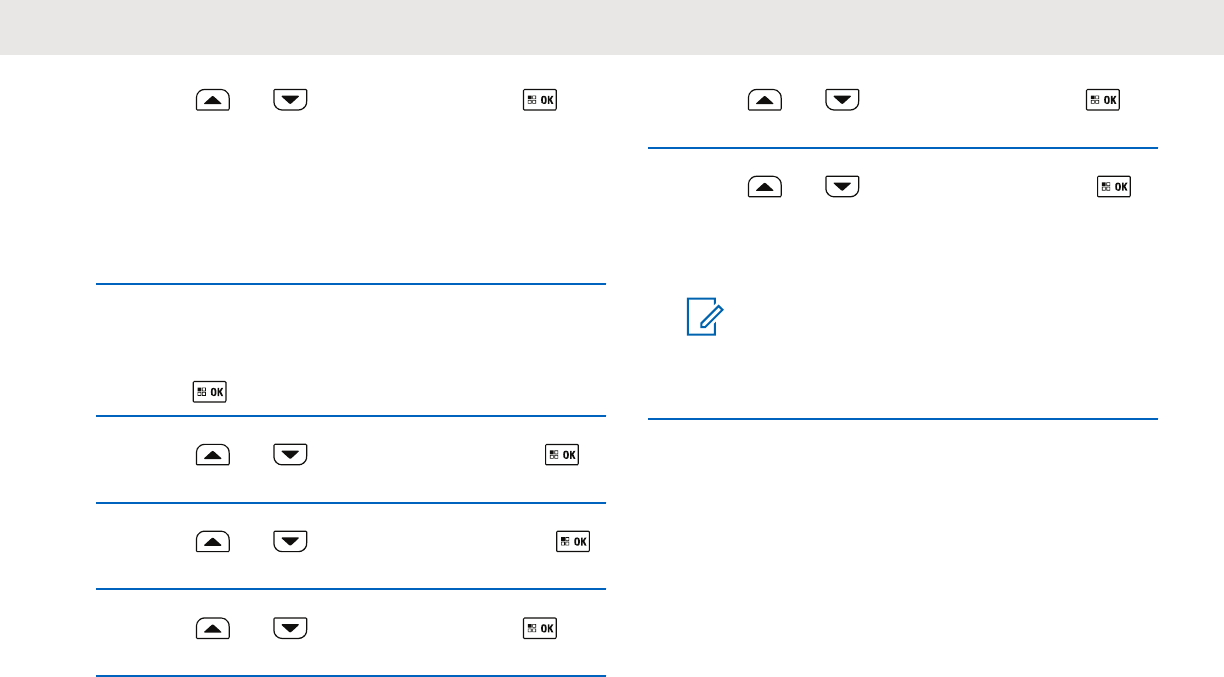1224x677 pixels.
Task: Click the up arrow in the right column's top row
Action: pos(765,100)
